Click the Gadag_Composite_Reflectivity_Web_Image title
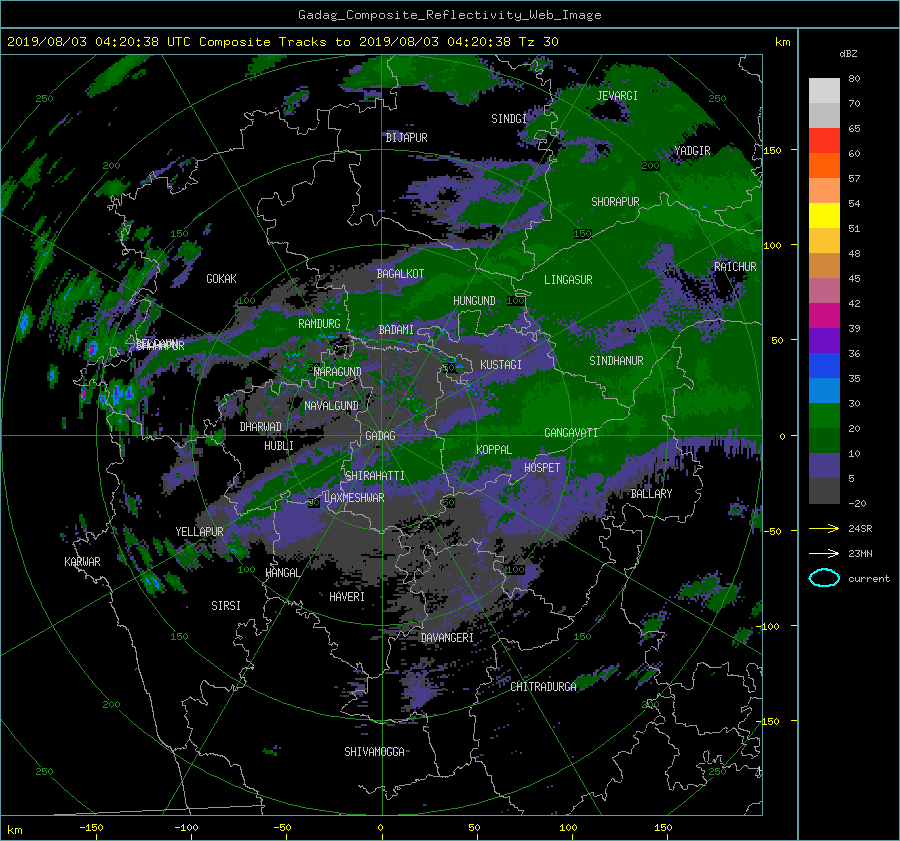This screenshot has height=841, width=900. point(450,15)
